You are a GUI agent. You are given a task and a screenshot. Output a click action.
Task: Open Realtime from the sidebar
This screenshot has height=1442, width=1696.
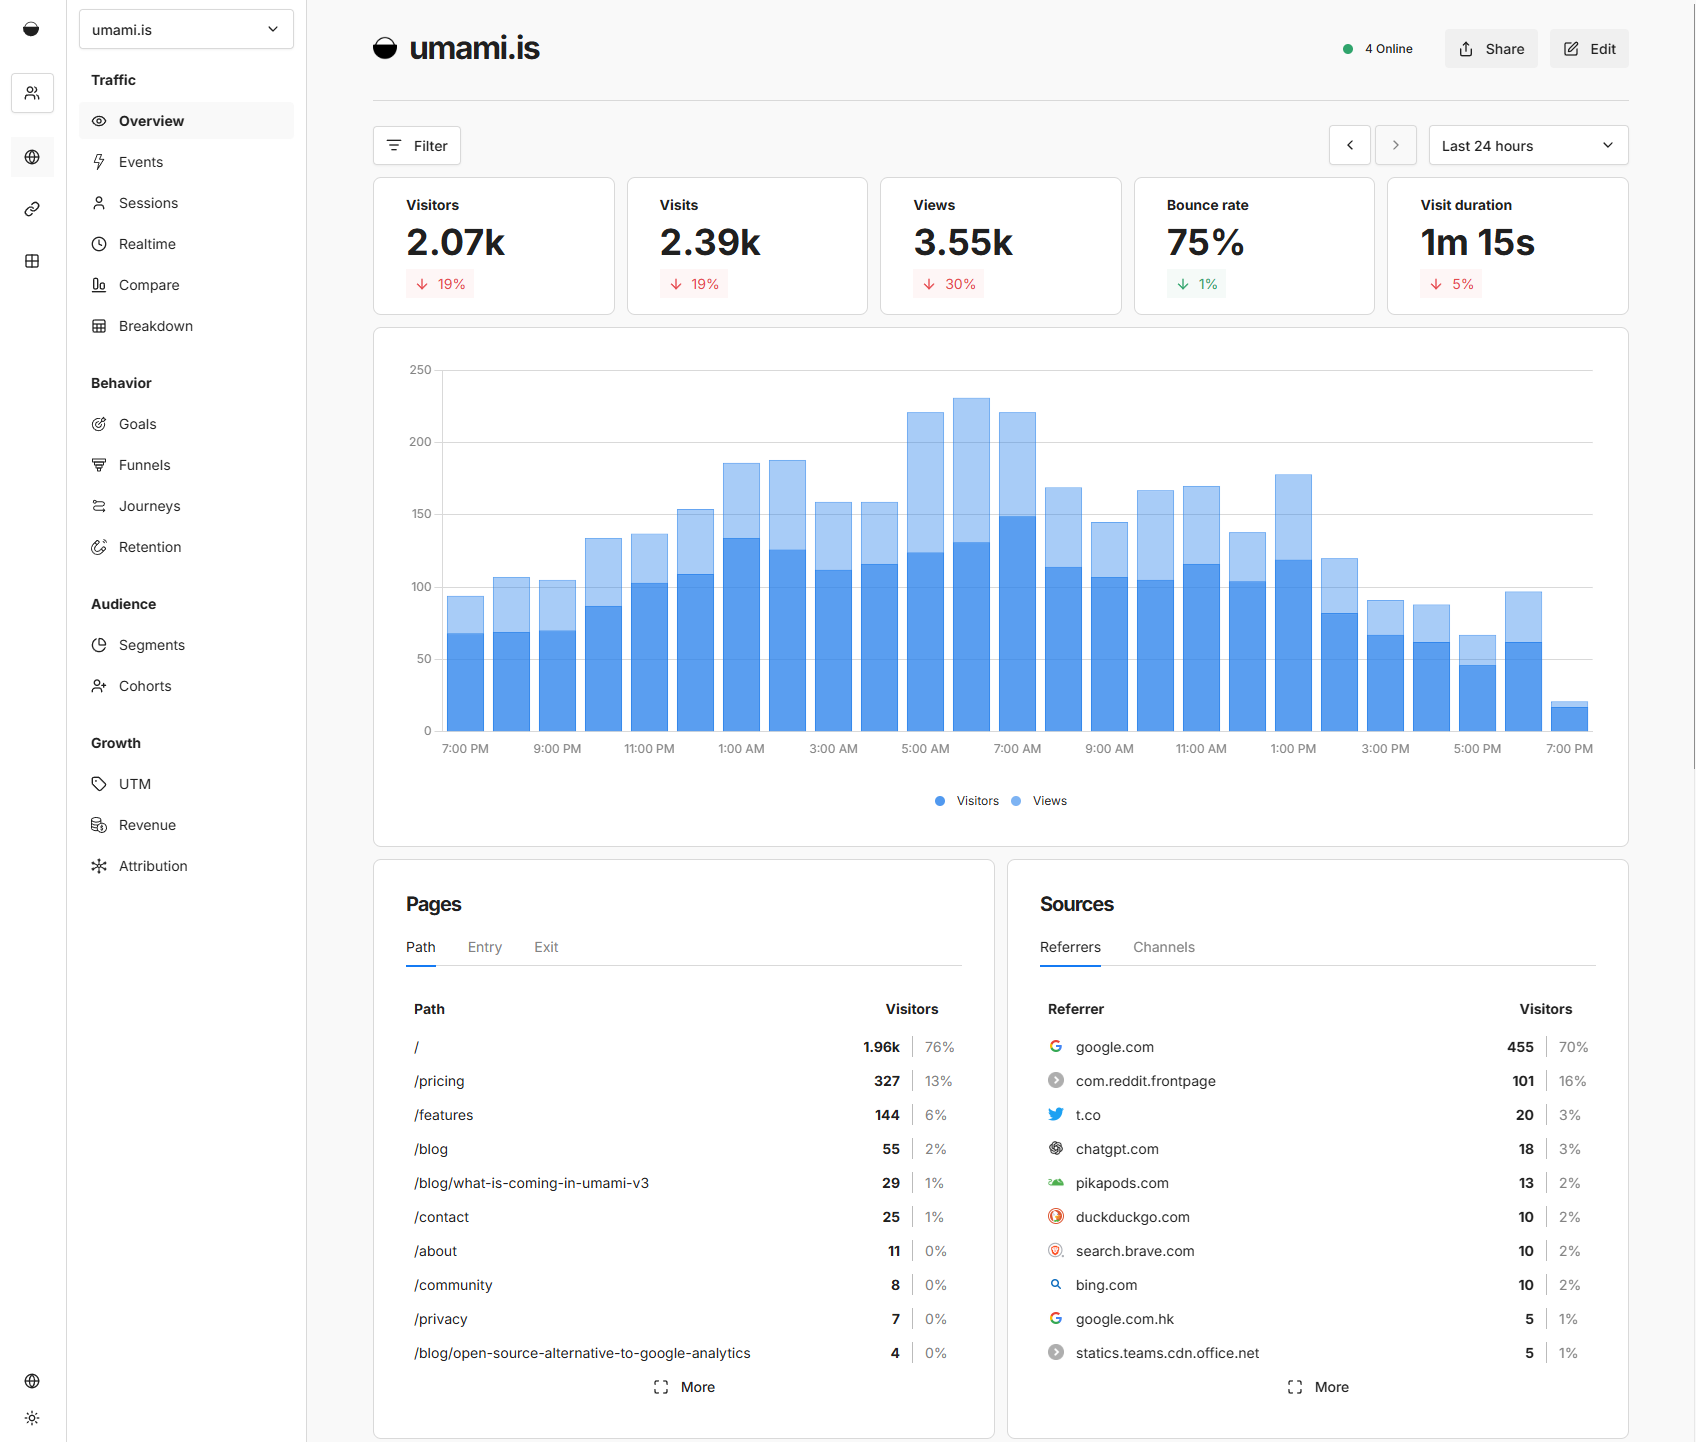pos(147,244)
